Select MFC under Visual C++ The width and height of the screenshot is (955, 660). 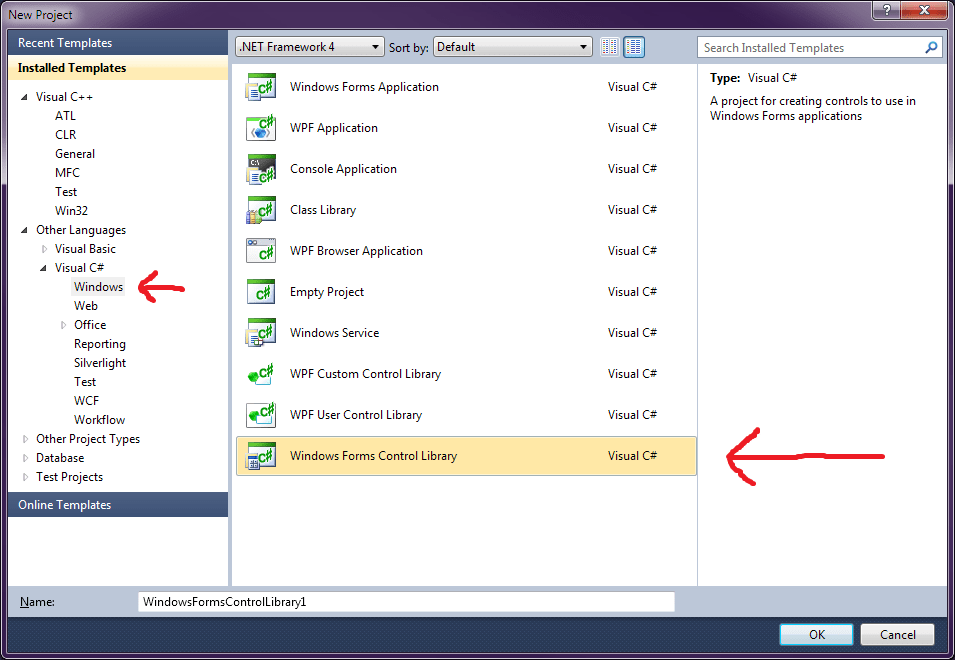click(x=67, y=173)
